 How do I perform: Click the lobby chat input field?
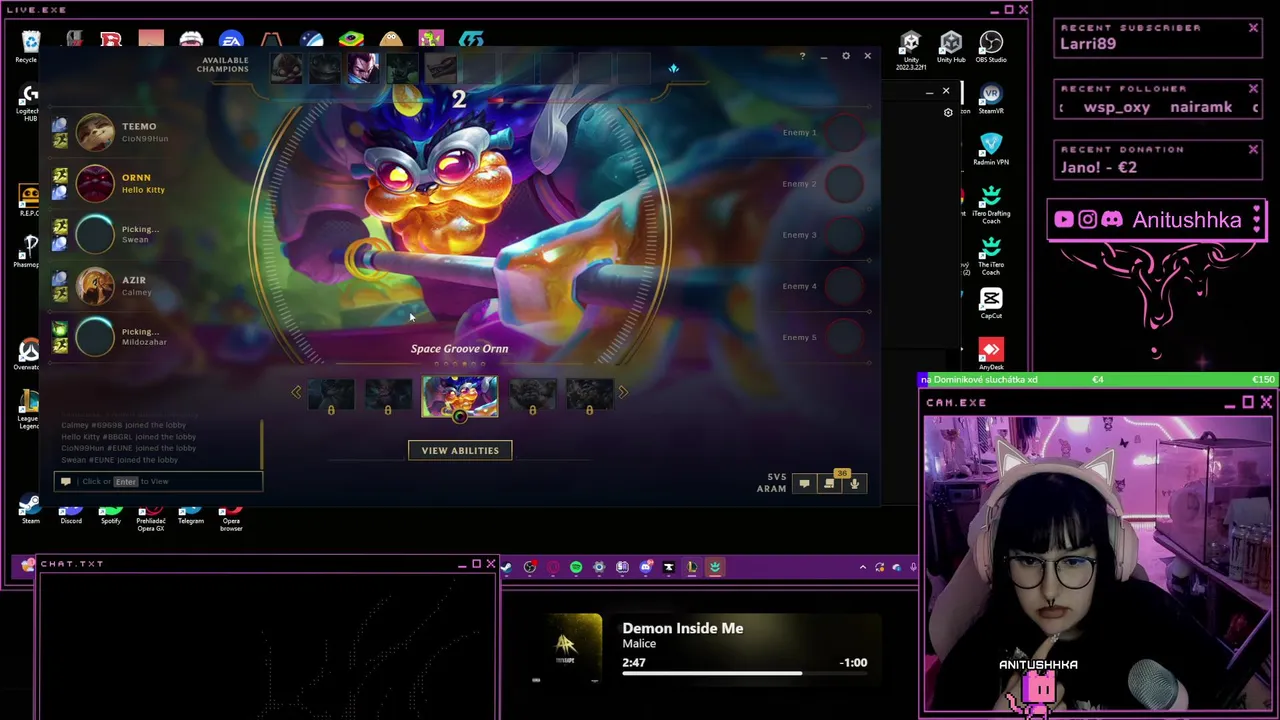pyautogui.click(x=159, y=481)
